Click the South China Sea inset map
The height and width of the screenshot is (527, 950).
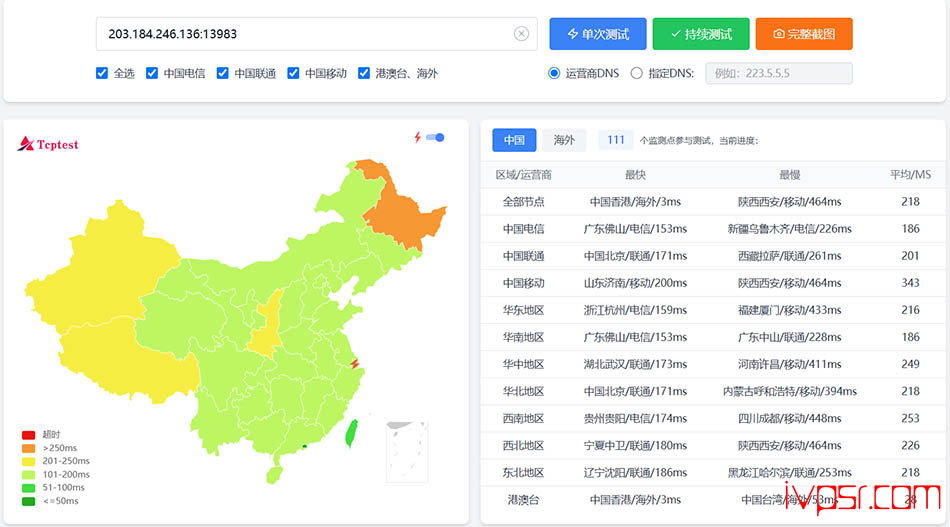coord(407,452)
